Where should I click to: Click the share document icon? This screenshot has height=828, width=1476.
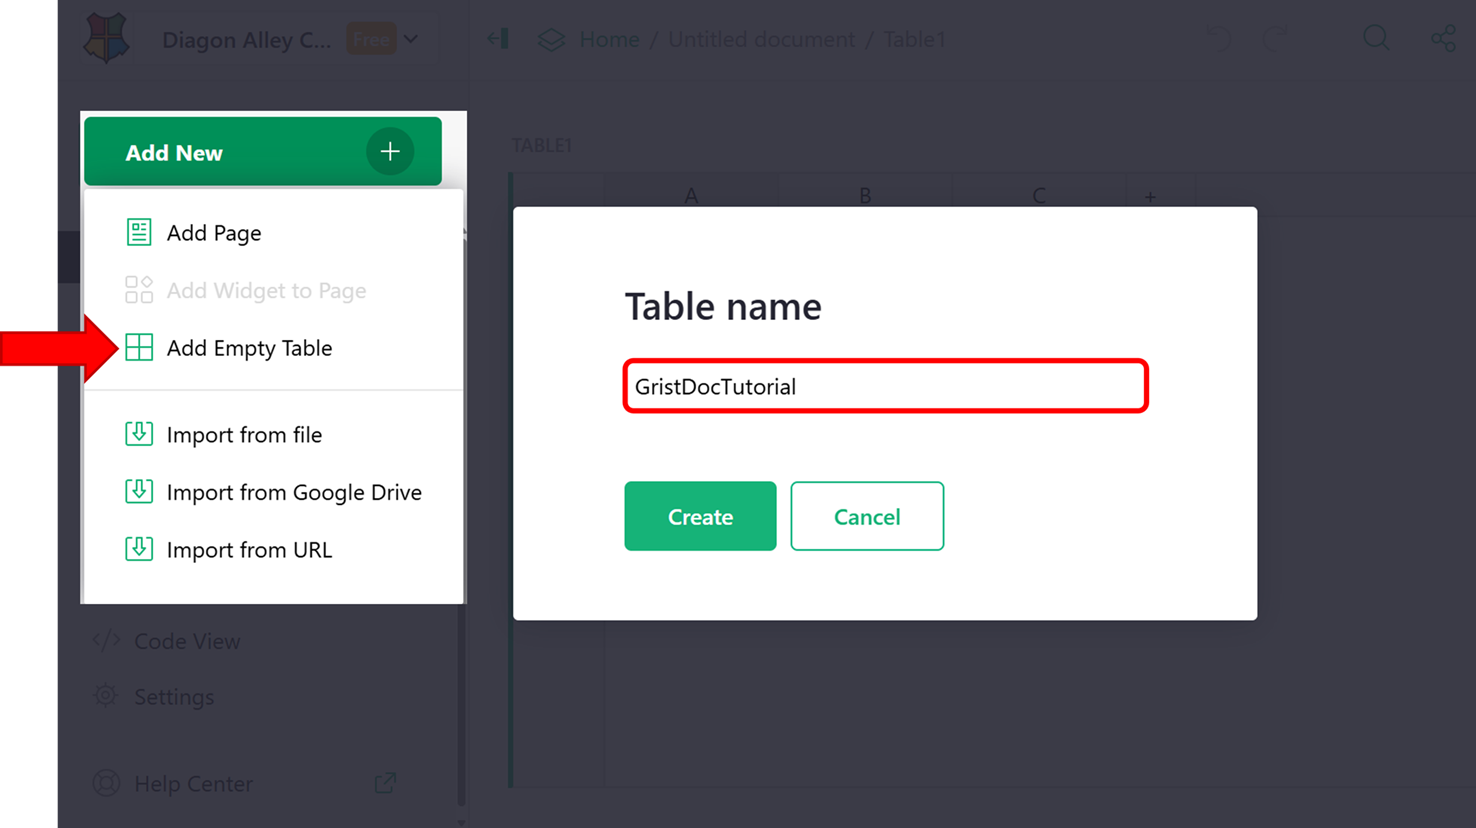tap(1443, 38)
